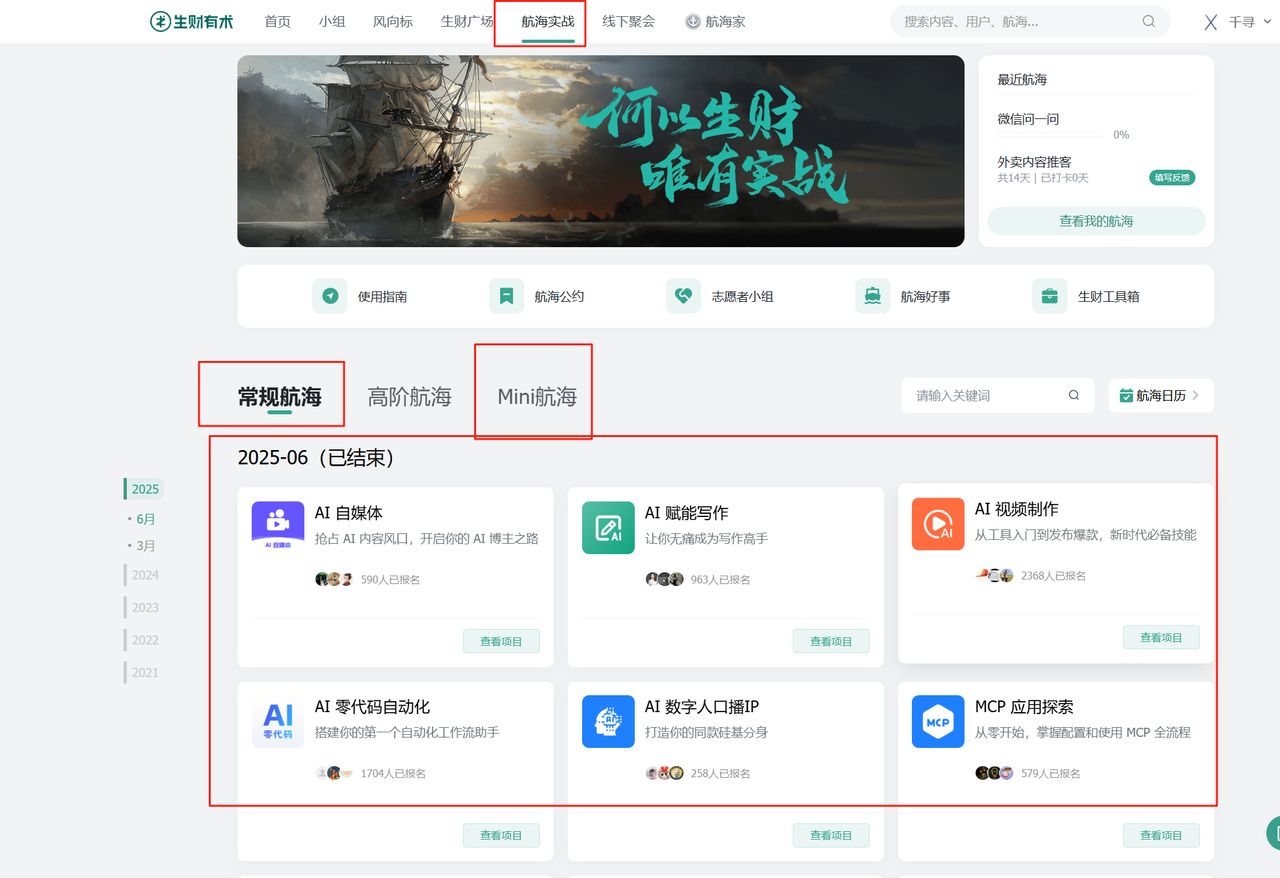This screenshot has height=878, width=1280.
Task: Click the MCP 应用探索 participant avatars
Action: coord(995,773)
